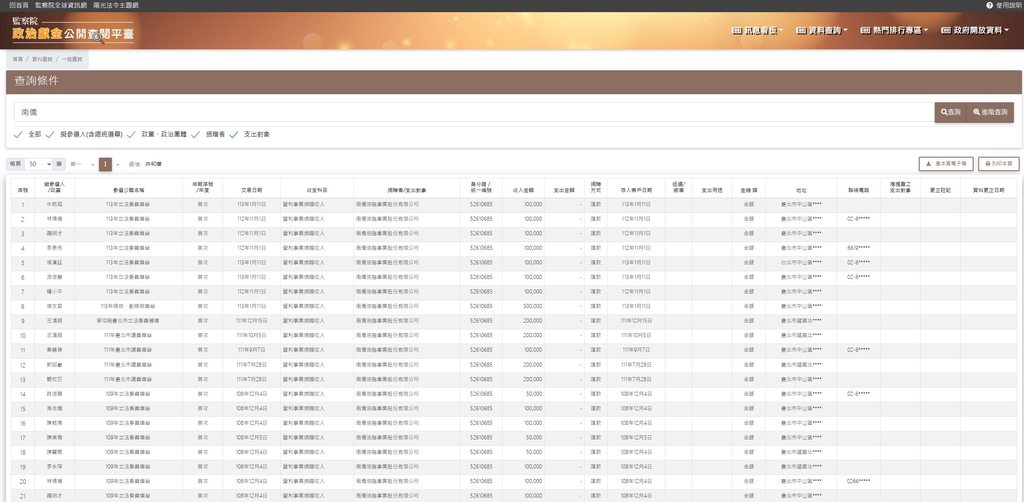This screenshot has width=1024, height=502.
Task: Click the 支出金額 column header
Action: [565, 190]
